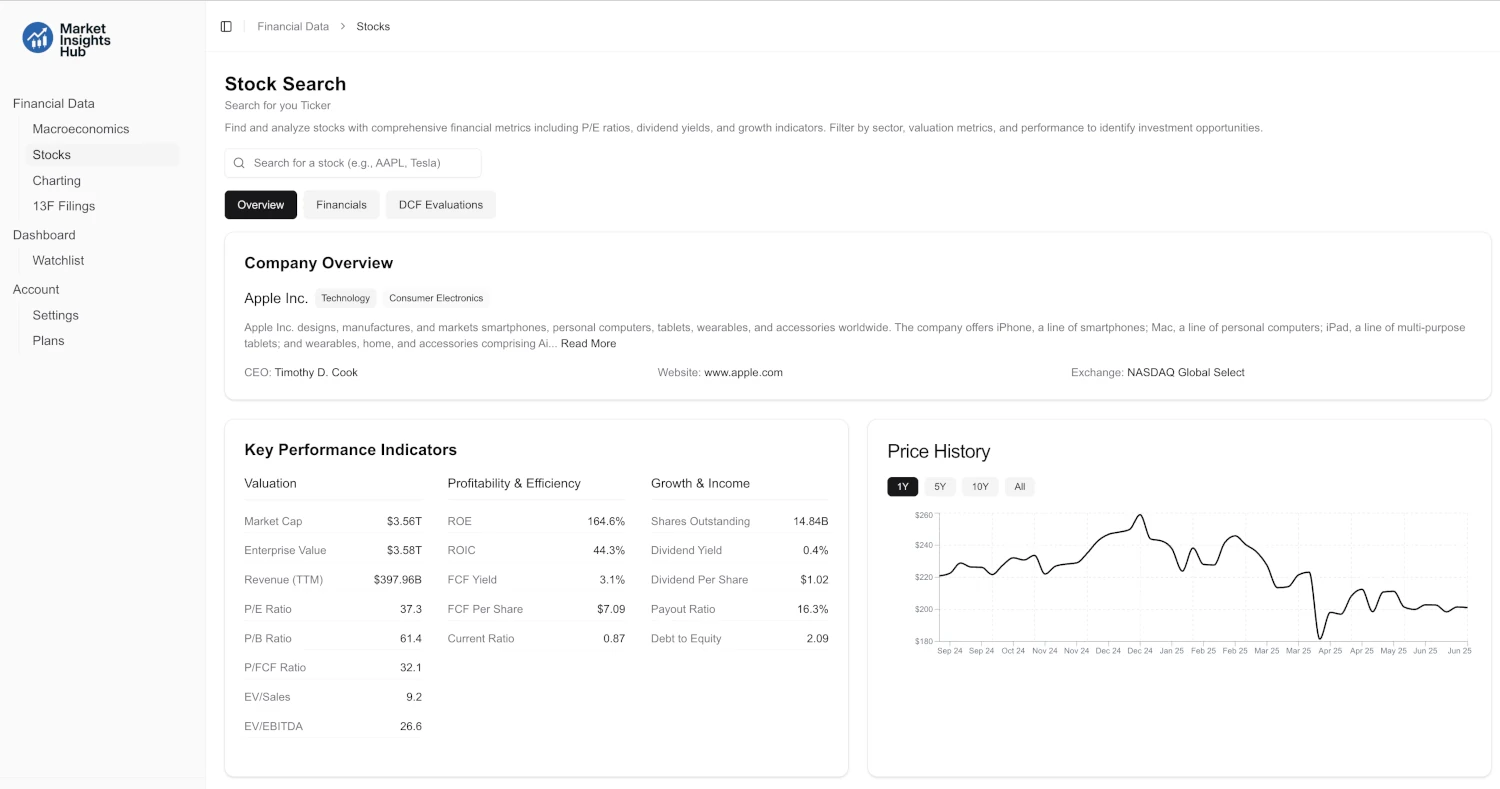
Task: Open Account Settings
Action: (55, 315)
